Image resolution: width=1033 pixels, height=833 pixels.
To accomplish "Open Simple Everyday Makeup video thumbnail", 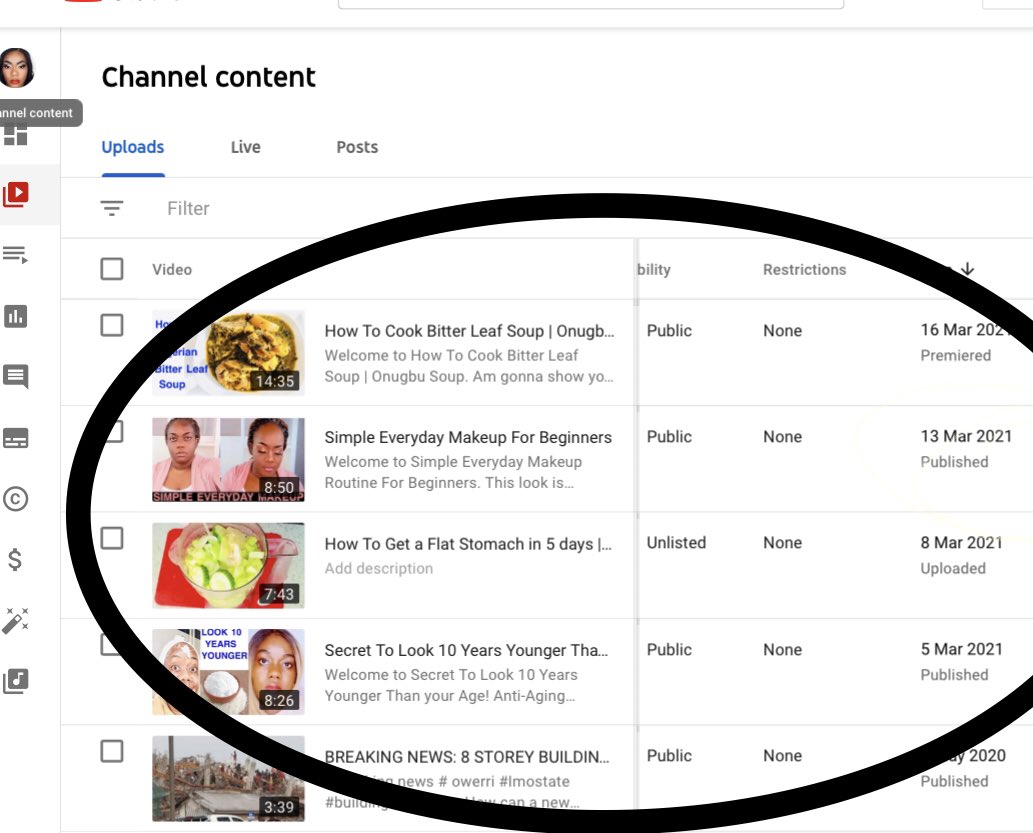I will [228, 459].
